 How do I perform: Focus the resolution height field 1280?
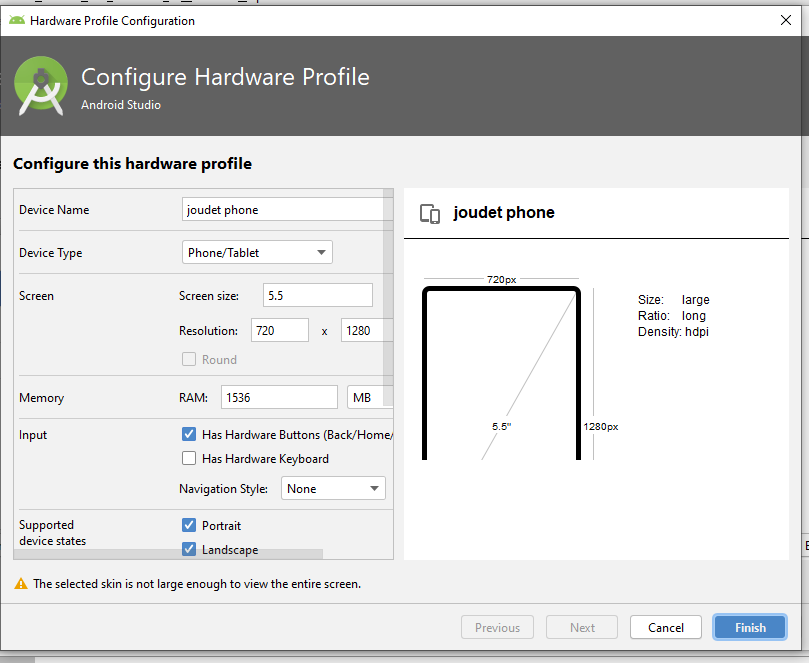[367, 330]
